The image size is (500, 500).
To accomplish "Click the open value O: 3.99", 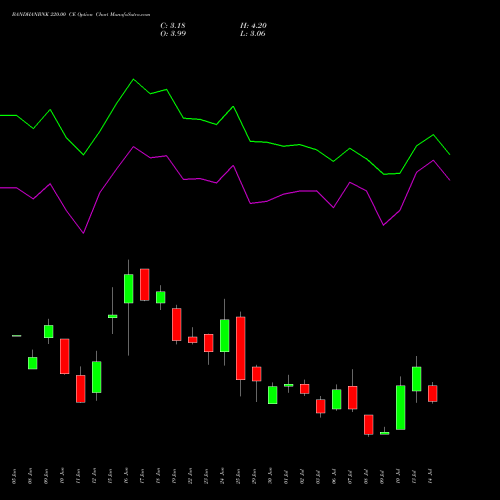I will tap(173, 34).
